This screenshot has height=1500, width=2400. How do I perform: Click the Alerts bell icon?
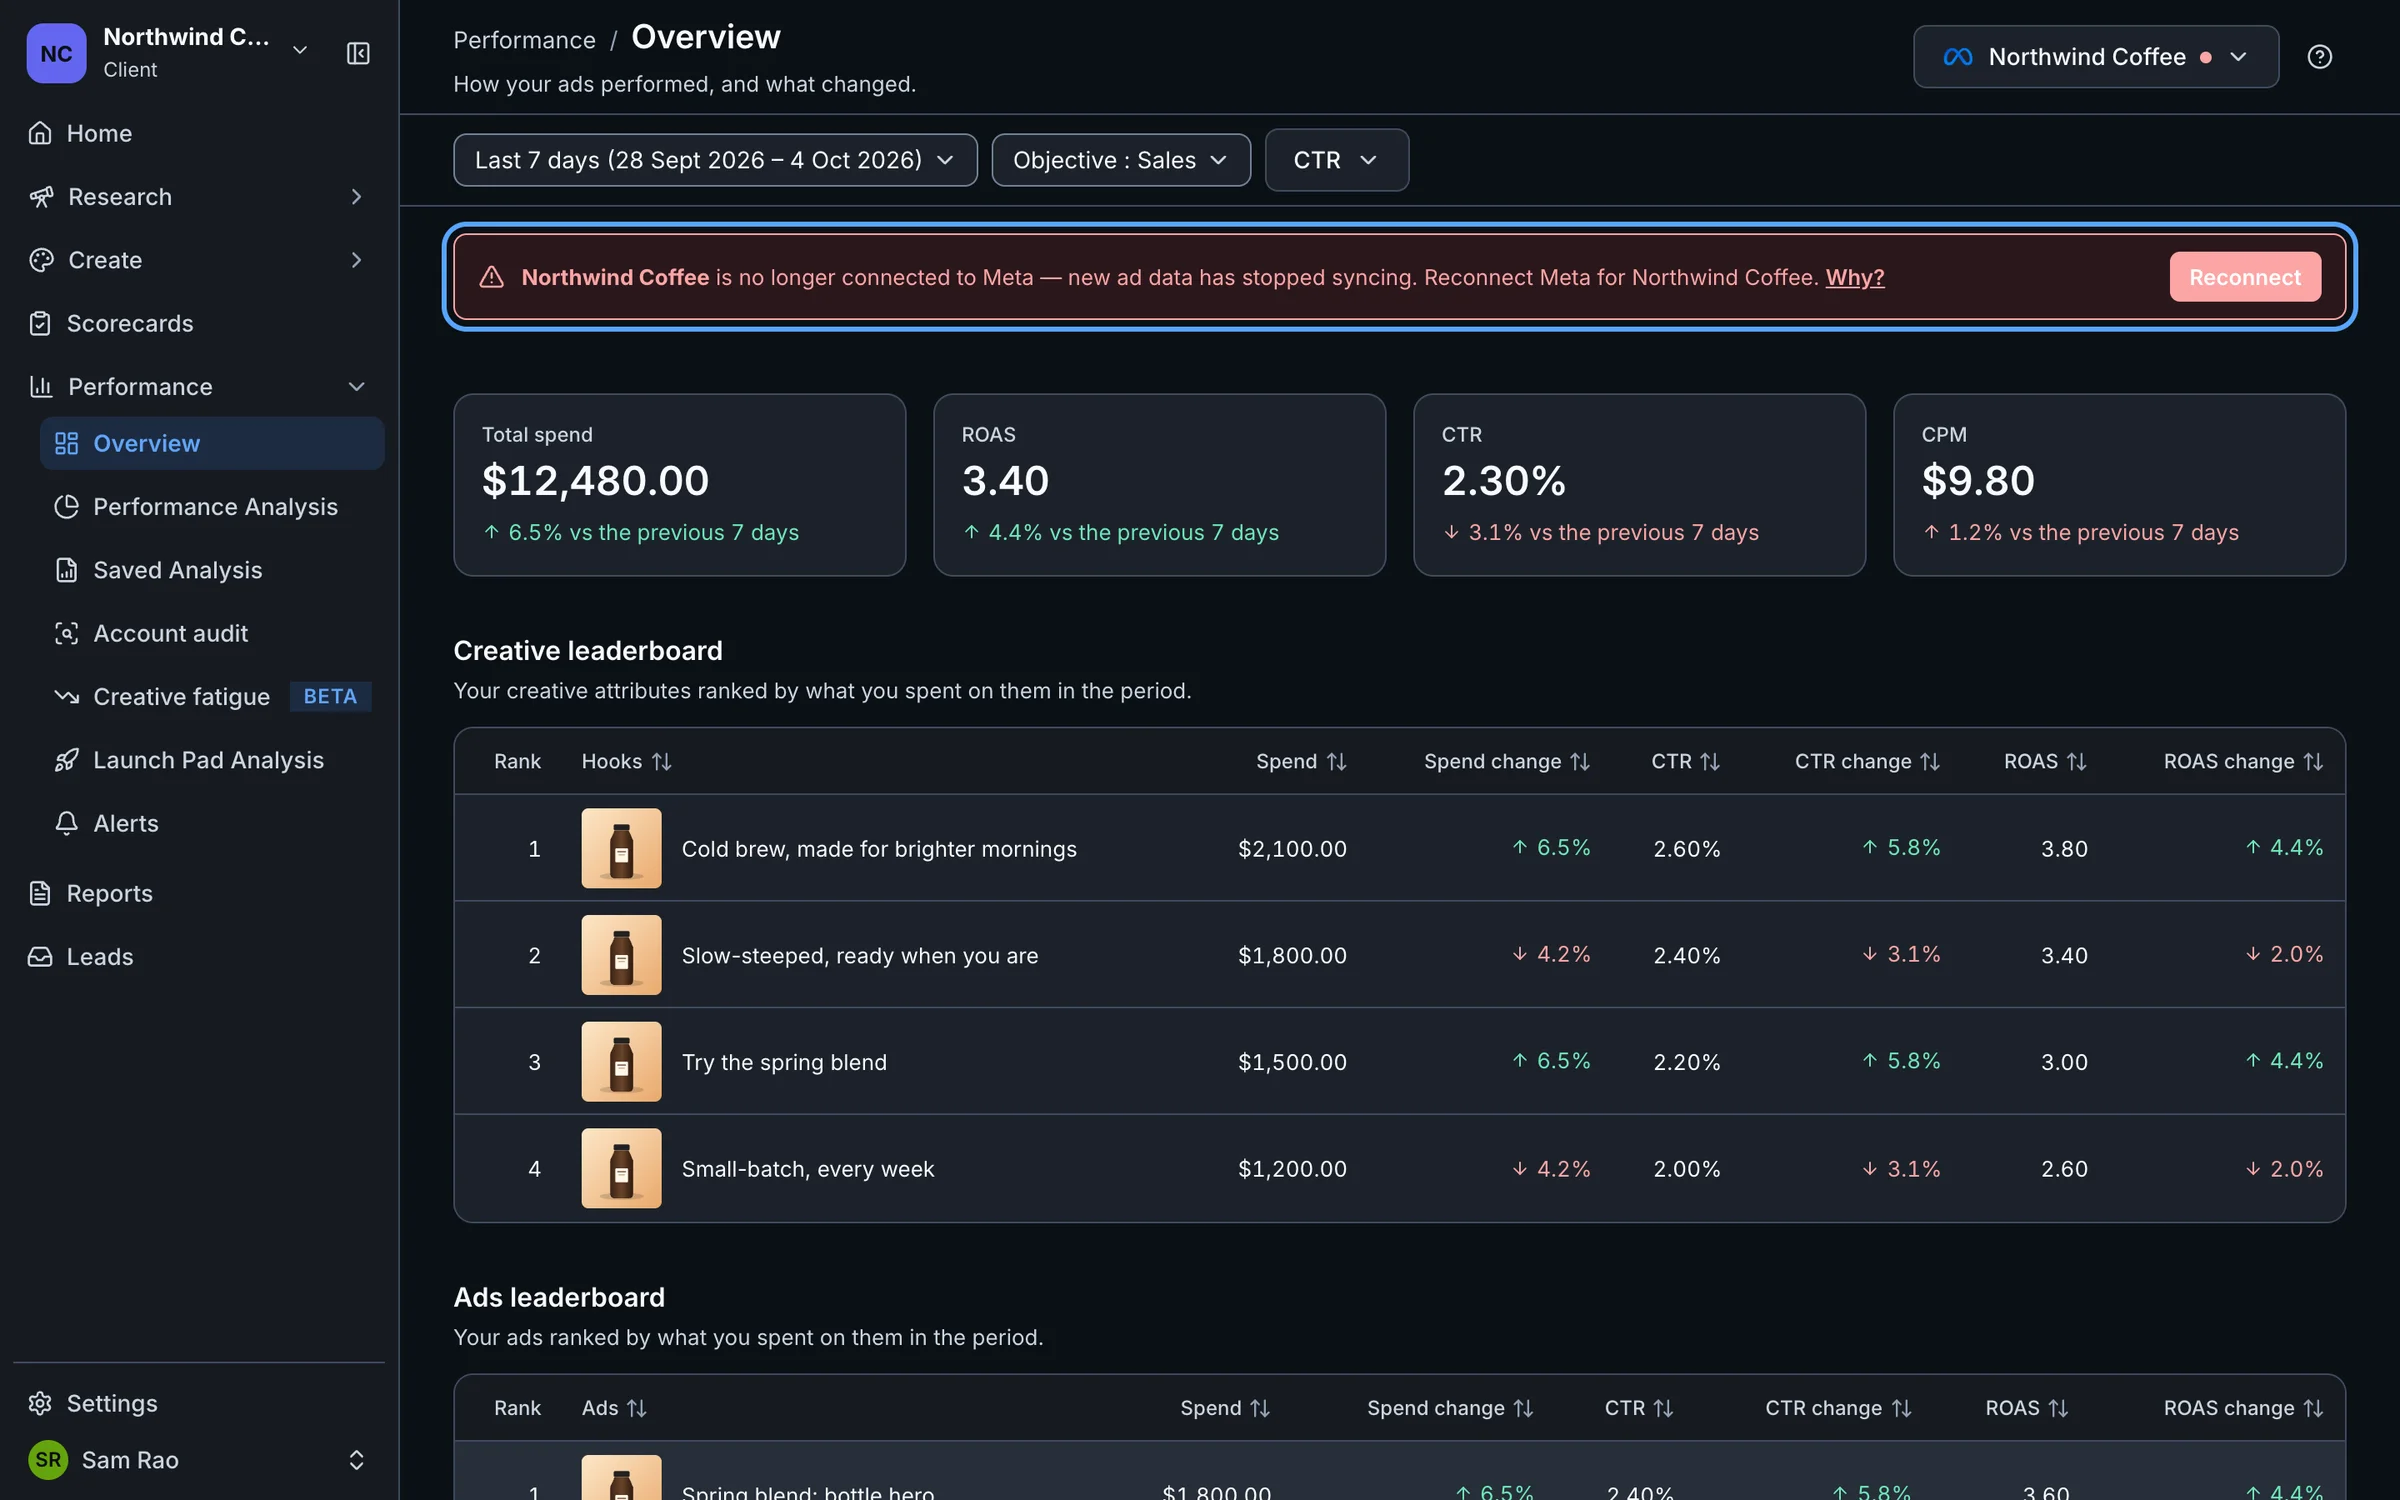pos(66,823)
